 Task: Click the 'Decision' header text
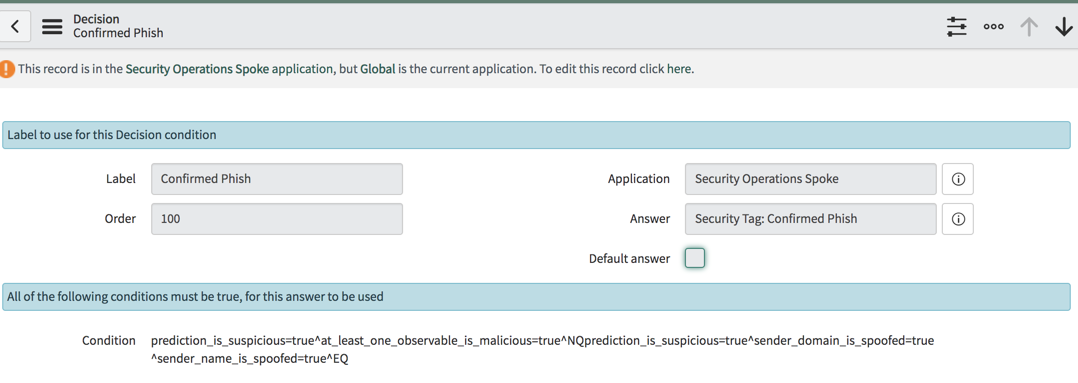pyautogui.click(x=96, y=19)
